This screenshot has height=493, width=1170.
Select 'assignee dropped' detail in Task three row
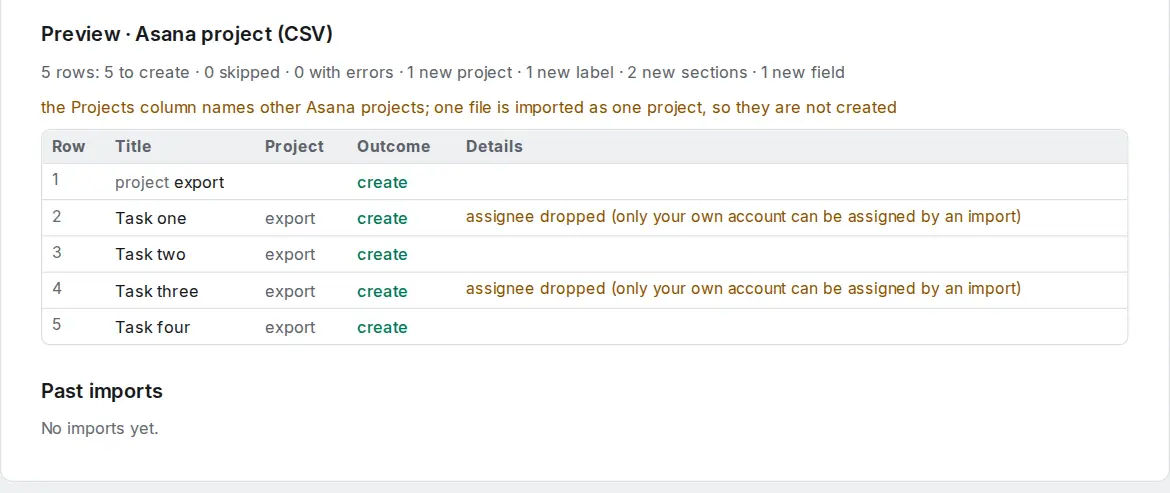[743, 289]
